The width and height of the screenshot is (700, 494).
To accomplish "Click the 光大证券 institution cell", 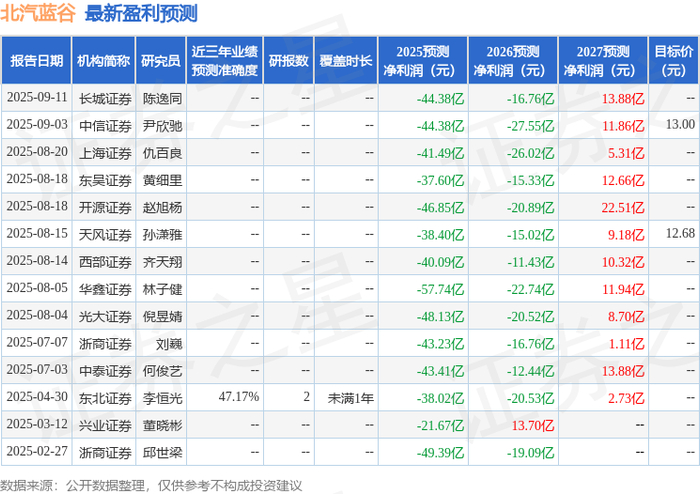I will point(105,316).
